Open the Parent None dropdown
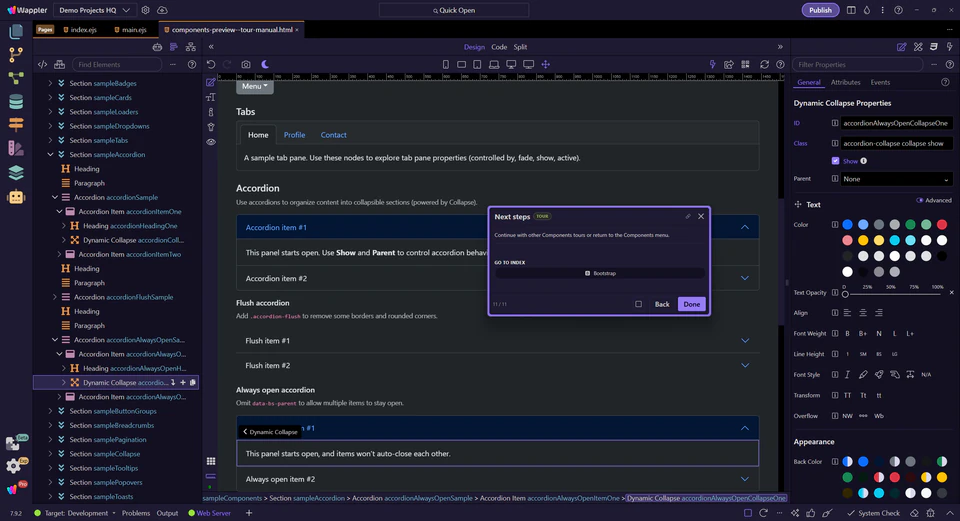 coord(896,179)
